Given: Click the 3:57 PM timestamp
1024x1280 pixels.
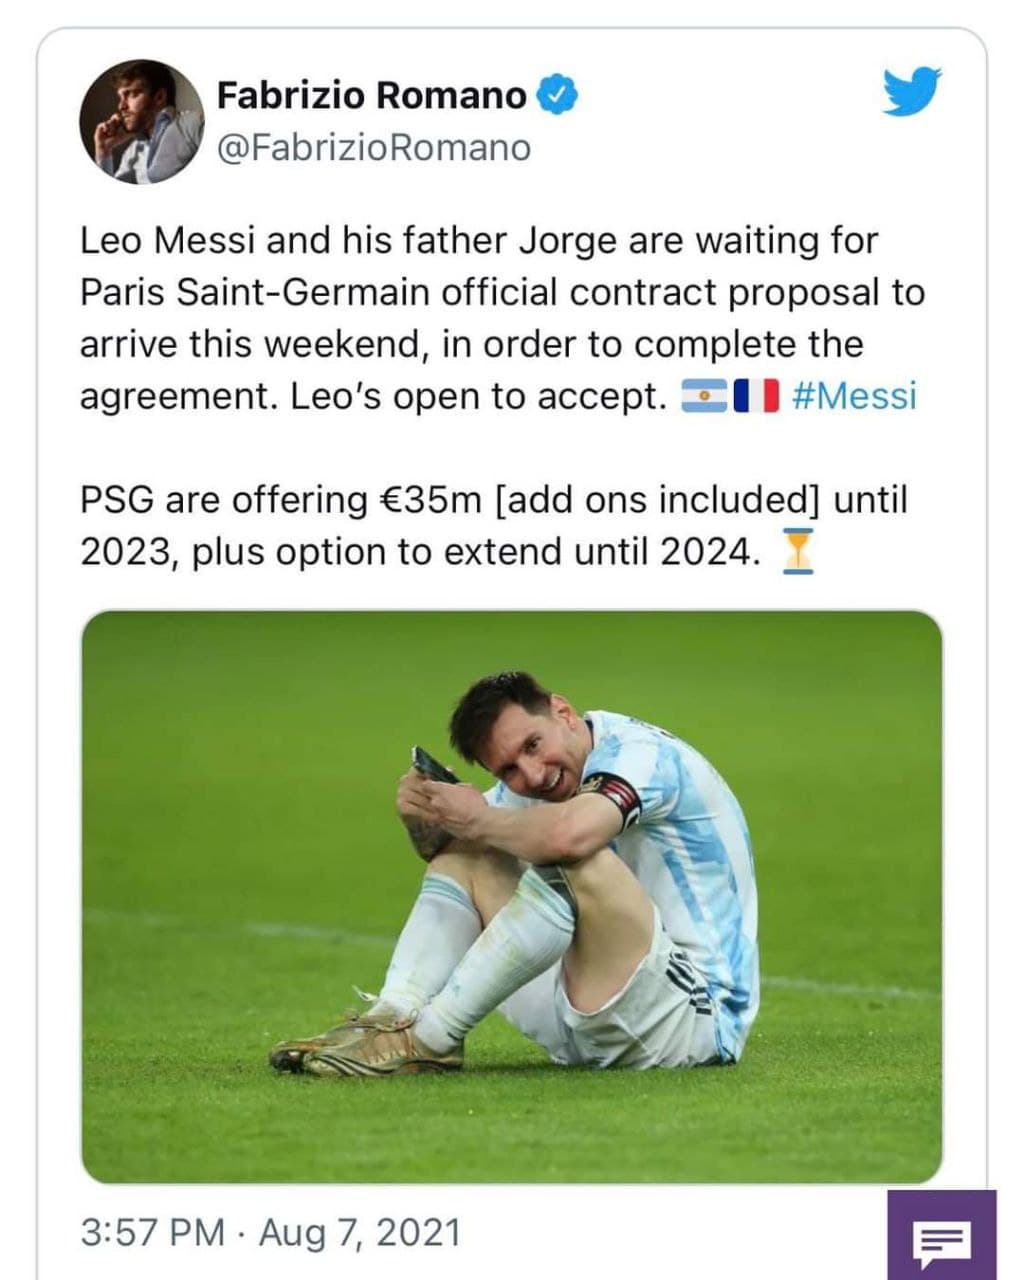Looking at the screenshot, I should point(152,1232).
